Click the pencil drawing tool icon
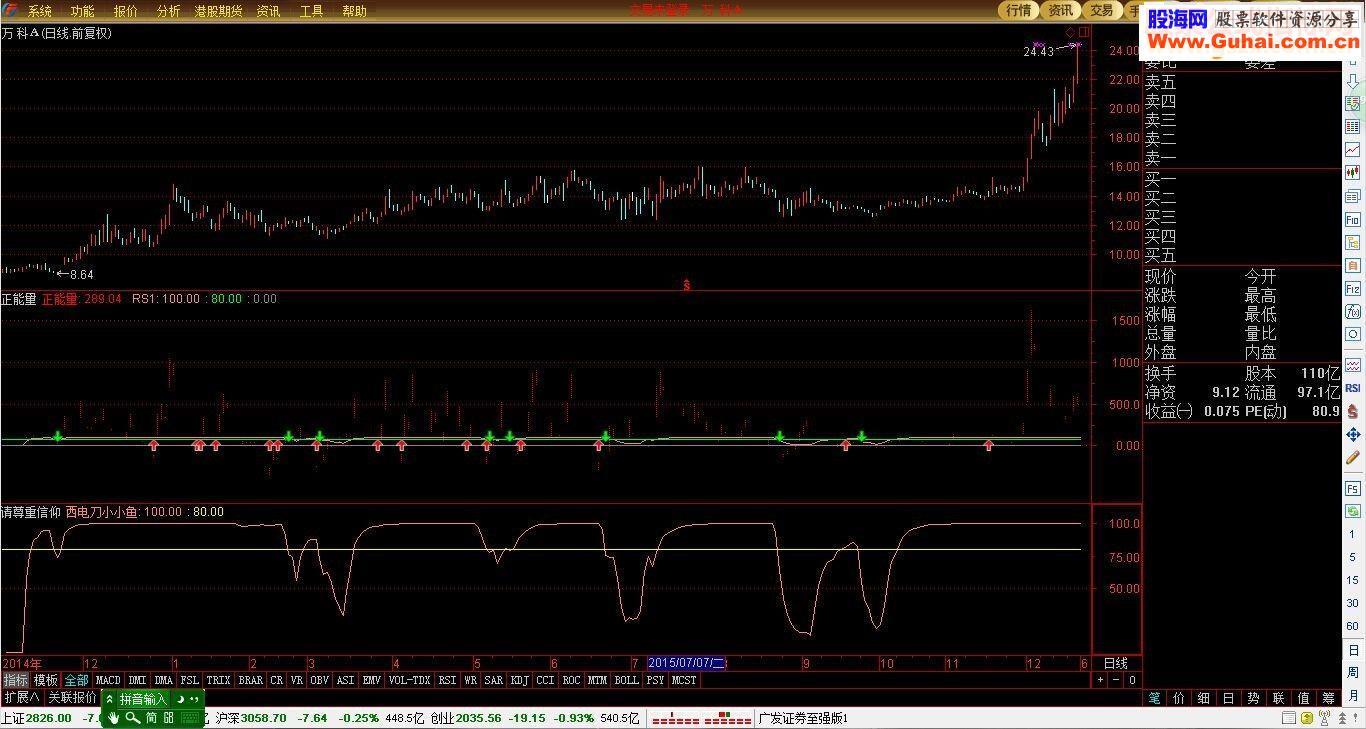Image resolution: width=1366 pixels, height=729 pixels. tap(1352, 457)
